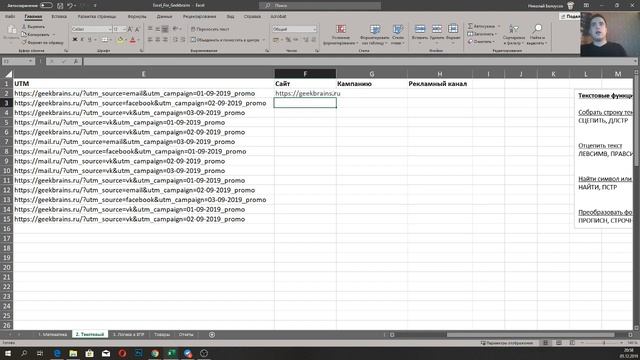Screen dimensions: 640x360
Task: Switch to the Данные ribbon tab
Action: pyautogui.click(x=164, y=17)
